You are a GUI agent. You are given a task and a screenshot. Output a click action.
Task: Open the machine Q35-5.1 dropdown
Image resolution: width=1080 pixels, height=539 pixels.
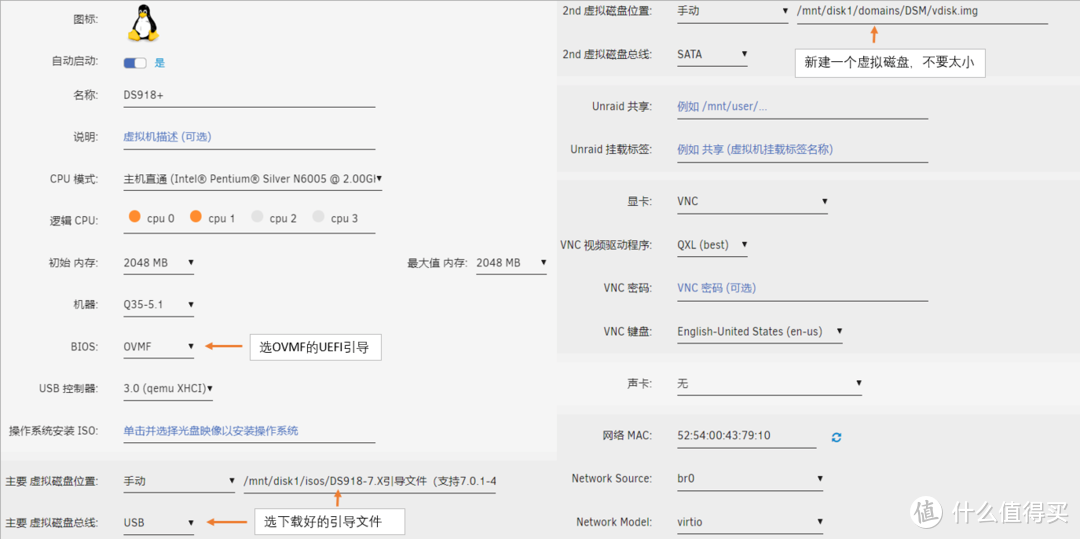click(158, 304)
